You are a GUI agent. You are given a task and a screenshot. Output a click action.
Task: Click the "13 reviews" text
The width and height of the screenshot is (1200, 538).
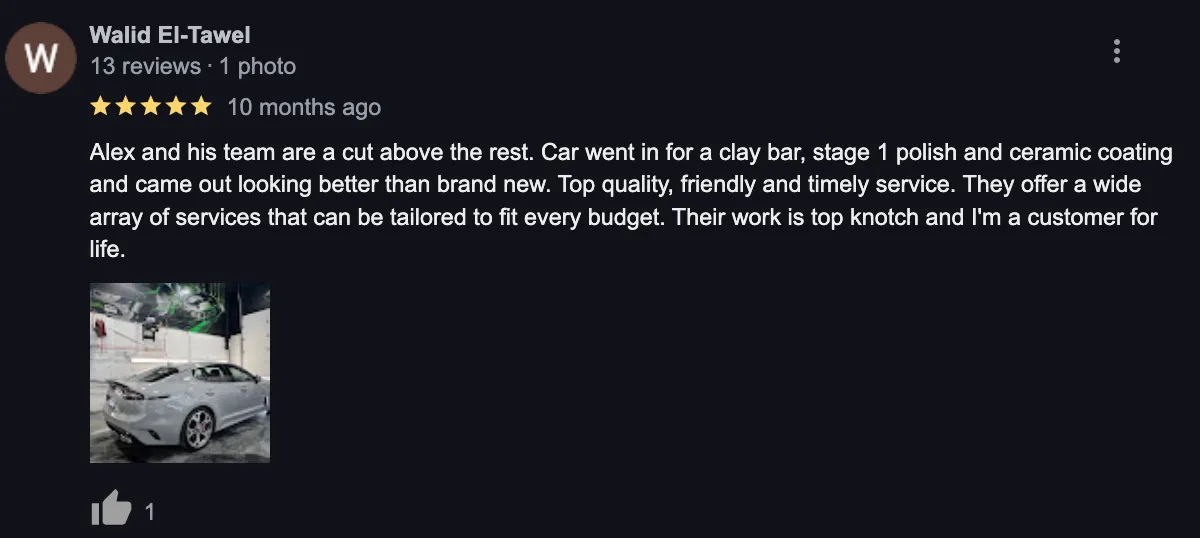(145, 66)
